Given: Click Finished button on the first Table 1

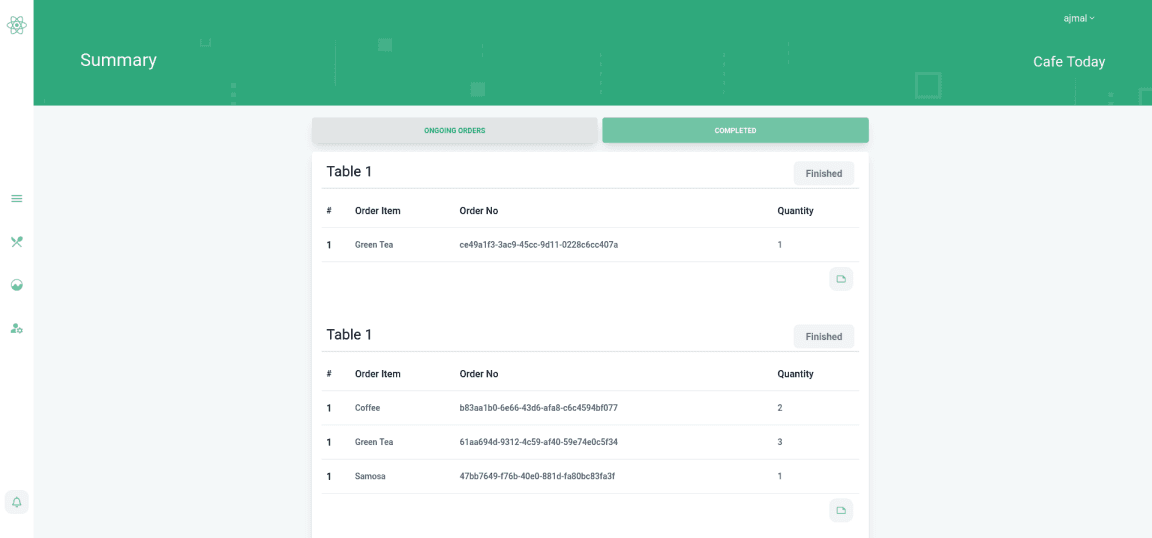Looking at the screenshot, I should tap(823, 174).
